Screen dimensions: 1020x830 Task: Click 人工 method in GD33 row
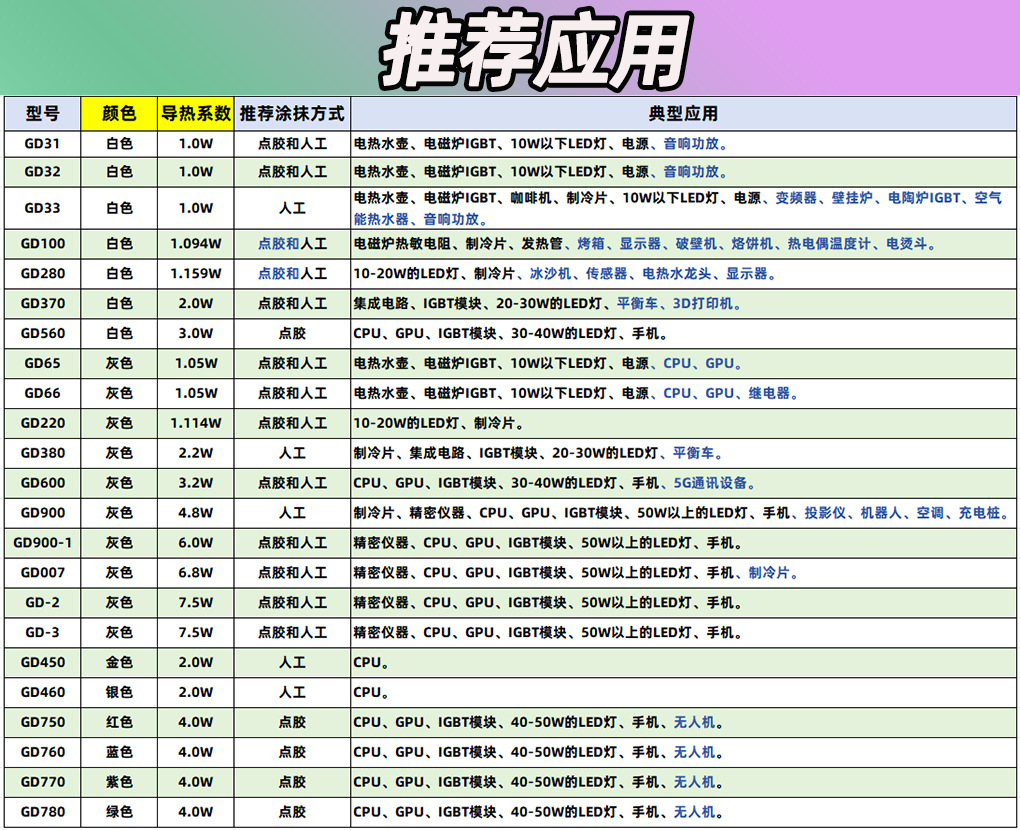pos(292,208)
